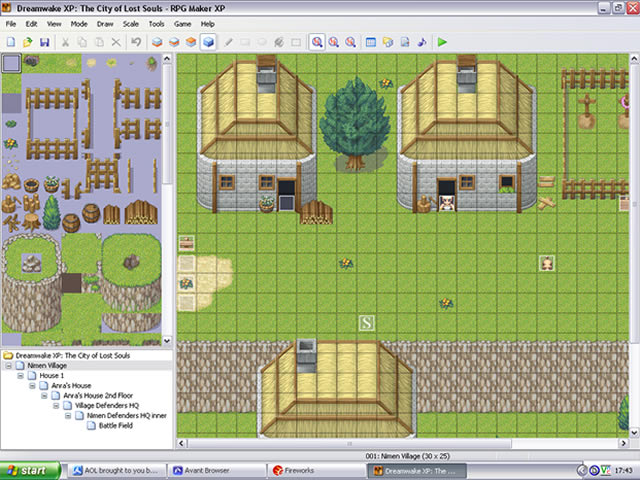Click tileset palette scroll up arrow
The image size is (640, 480).
point(167,59)
